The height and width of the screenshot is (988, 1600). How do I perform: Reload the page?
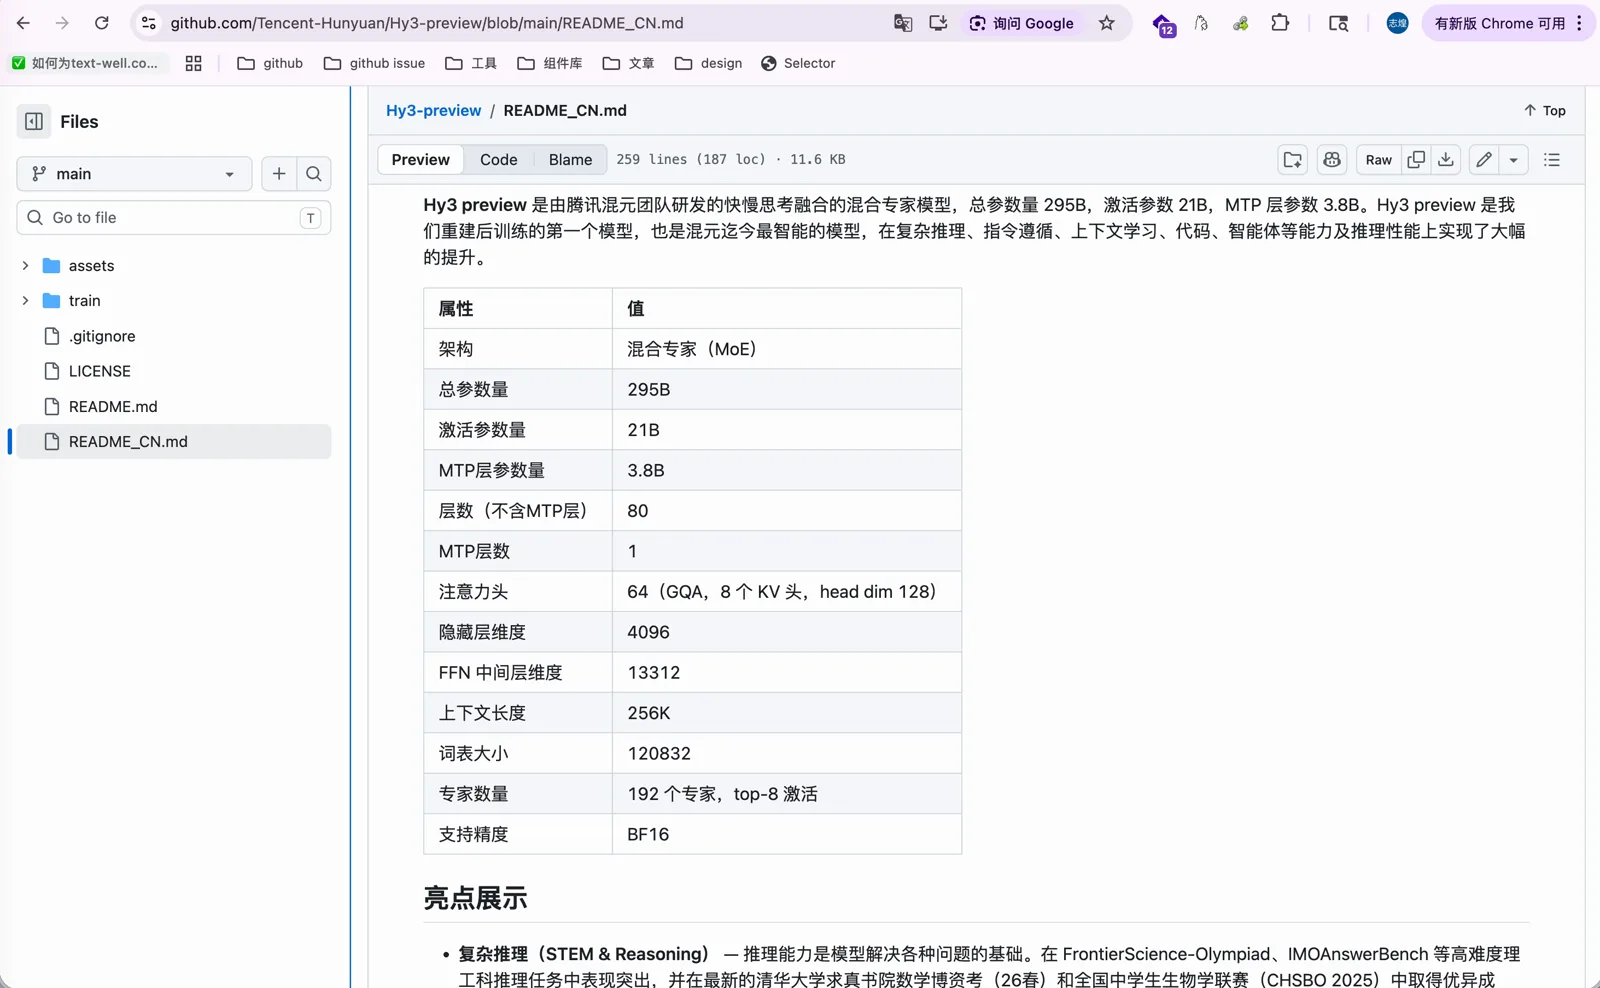102,23
